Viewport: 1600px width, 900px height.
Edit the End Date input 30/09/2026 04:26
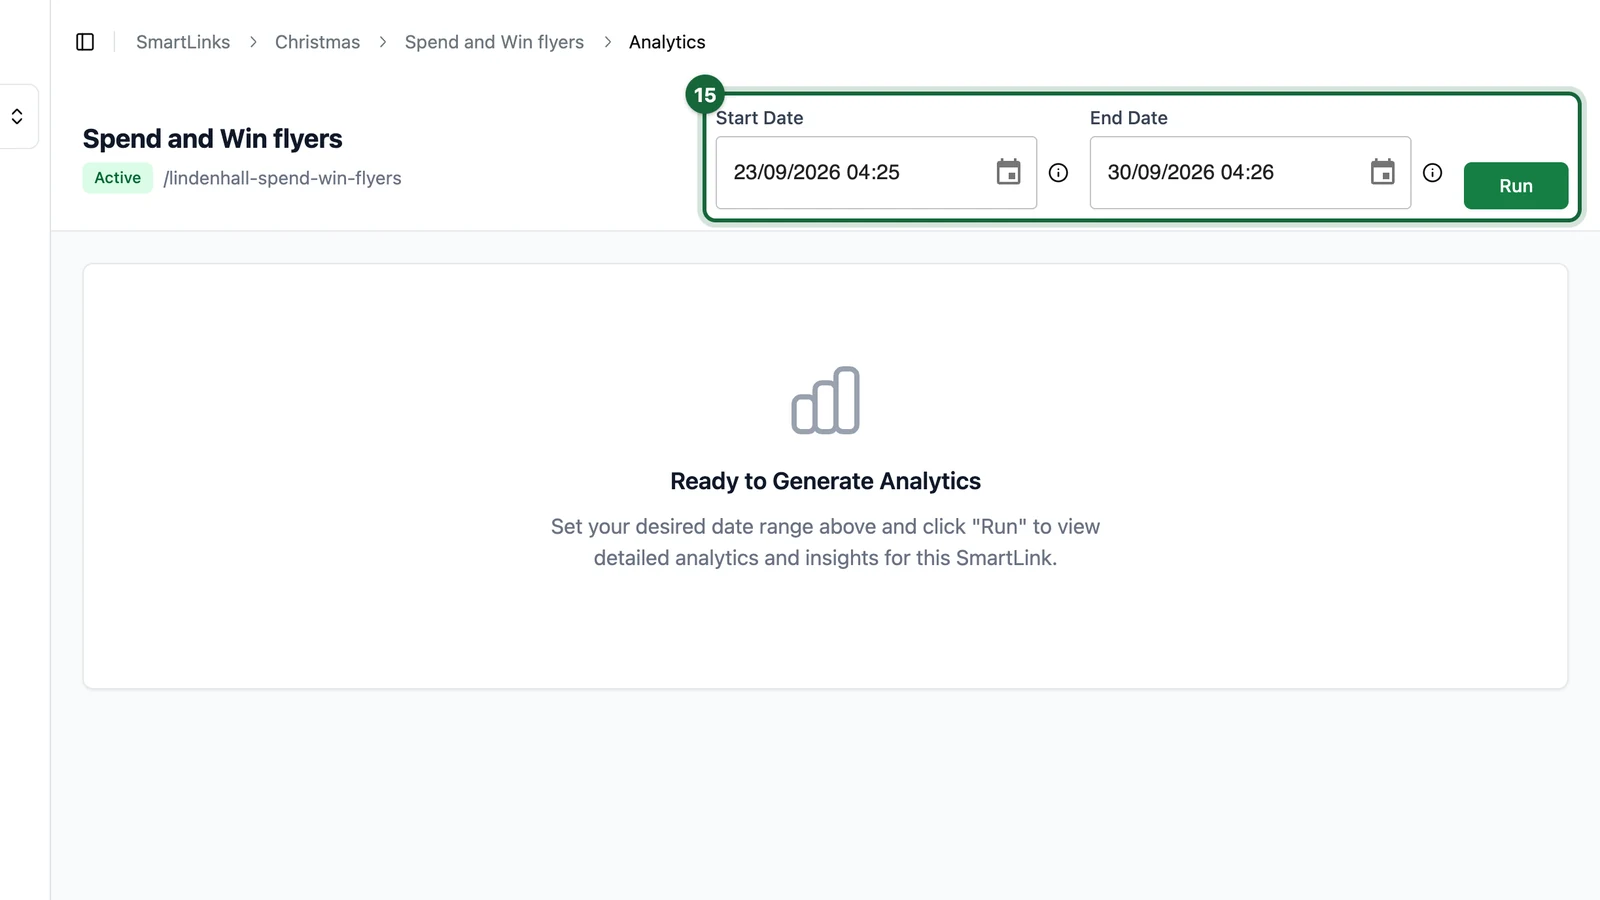pos(1250,173)
